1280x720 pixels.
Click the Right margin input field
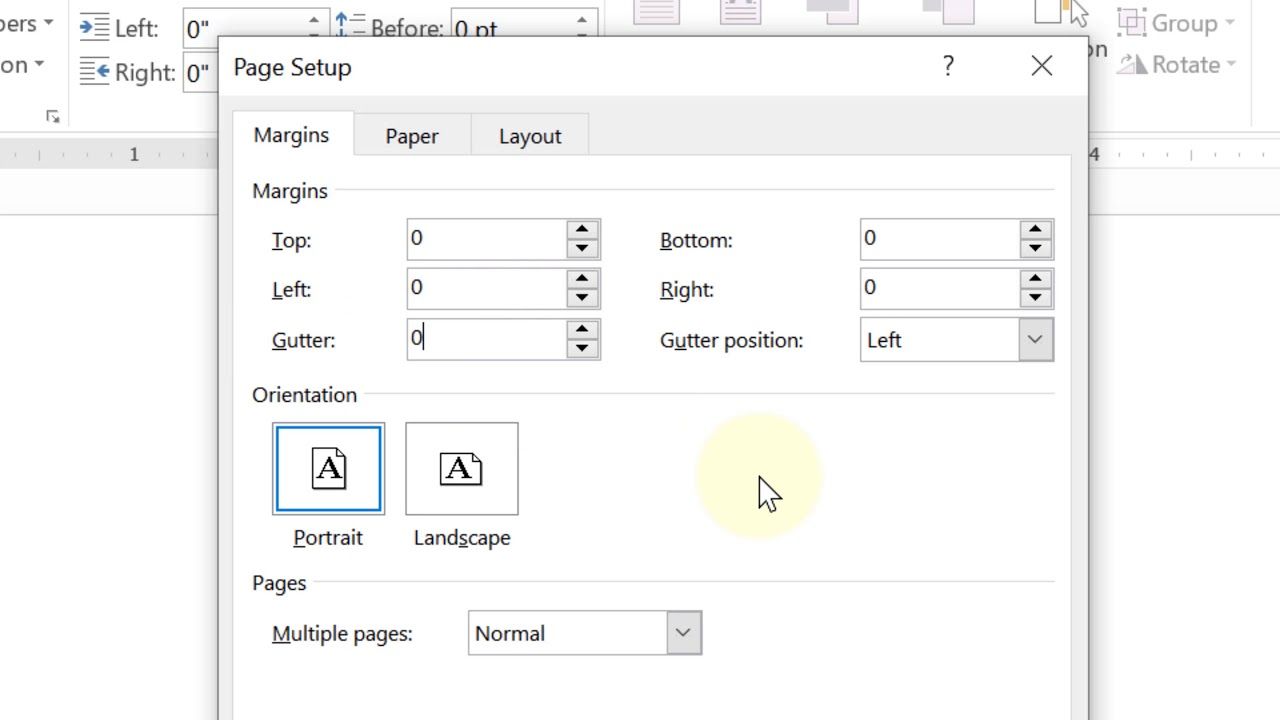tap(940, 289)
